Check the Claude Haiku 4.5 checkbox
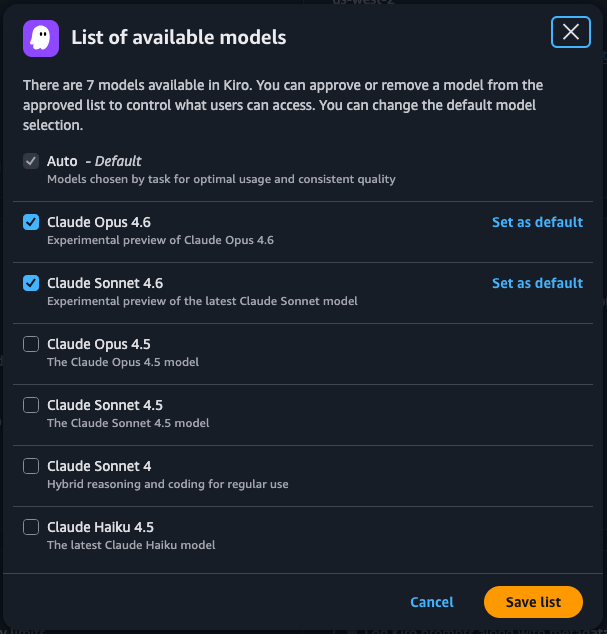 (x=31, y=527)
